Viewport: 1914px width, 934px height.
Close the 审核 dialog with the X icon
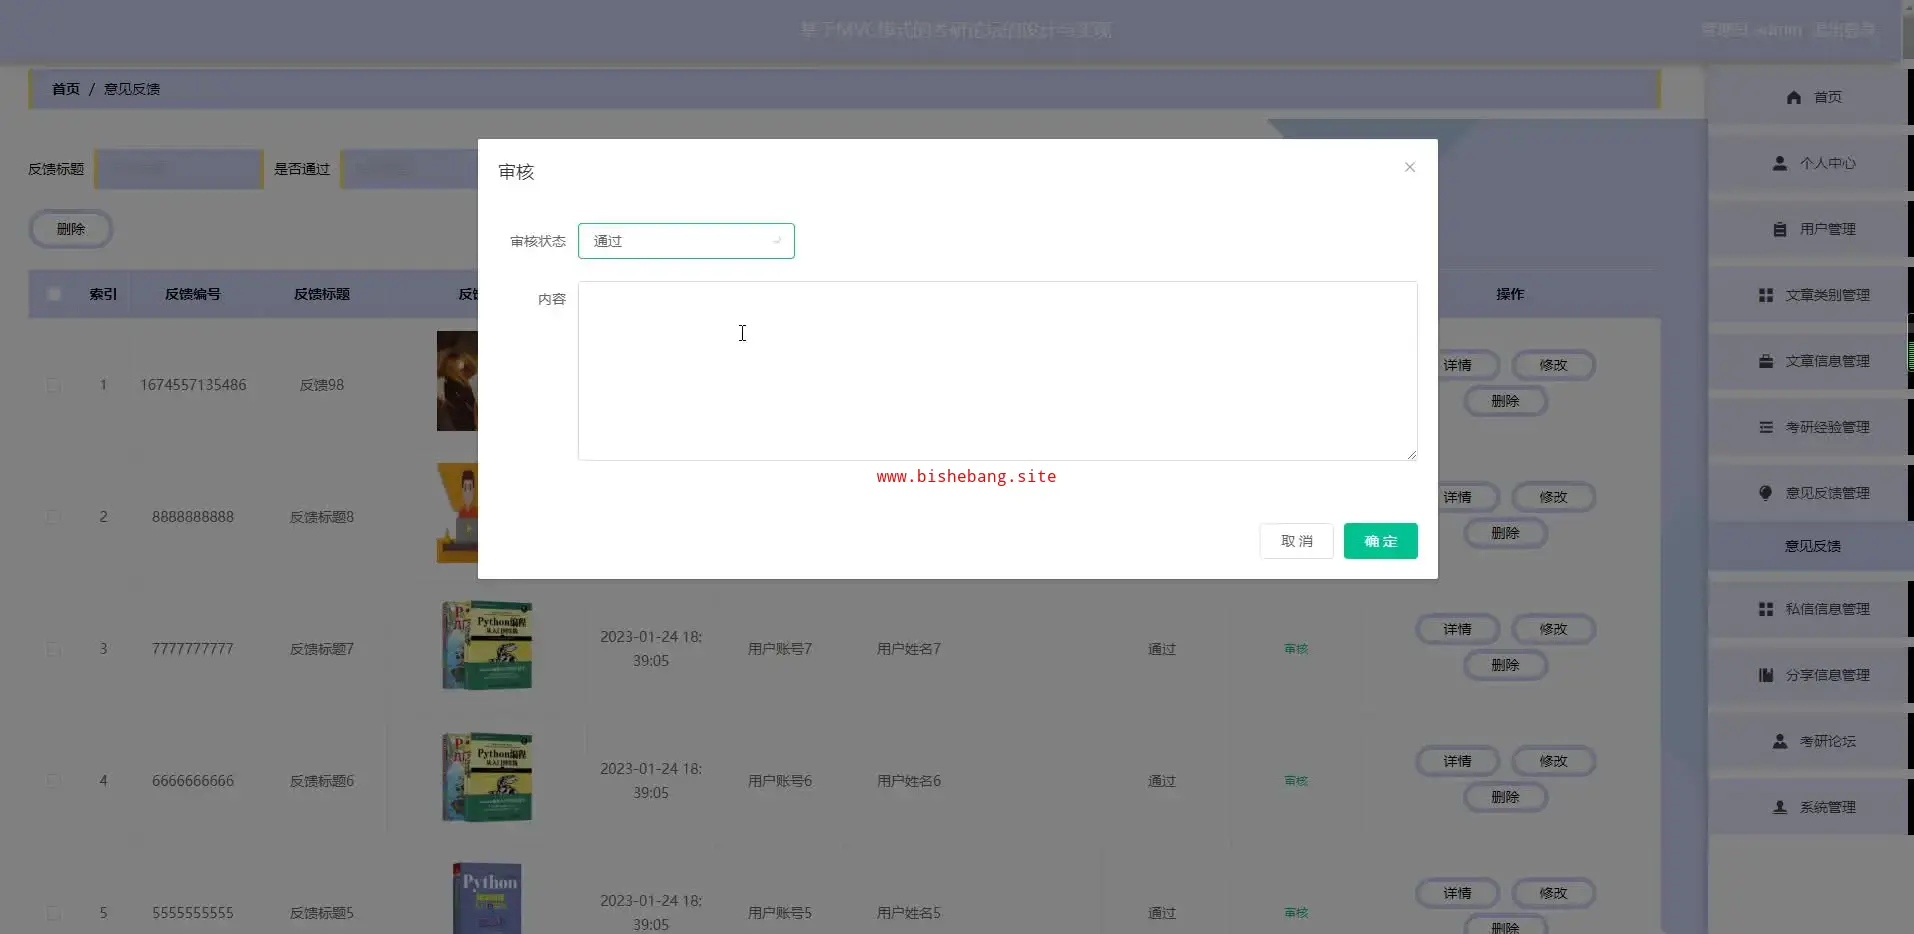(1410, 167)
